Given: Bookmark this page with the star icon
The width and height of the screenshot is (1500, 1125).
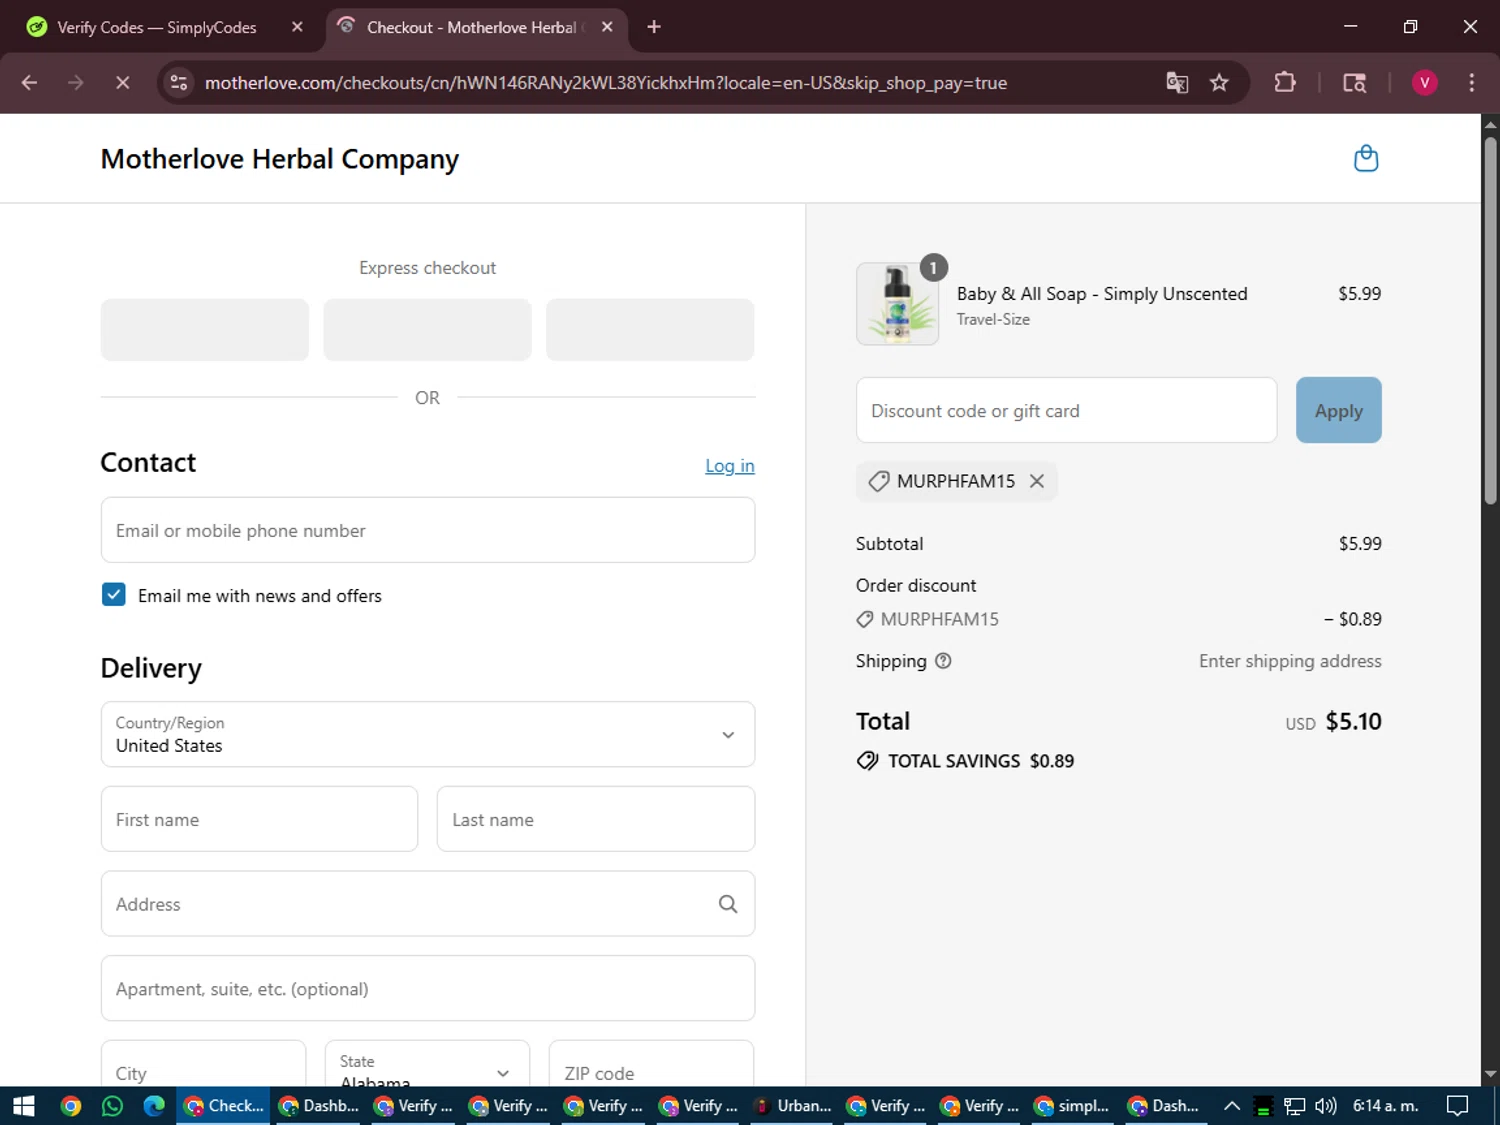Looking at the screenshot, I should pyautogui.click(x=1219, y=83).
